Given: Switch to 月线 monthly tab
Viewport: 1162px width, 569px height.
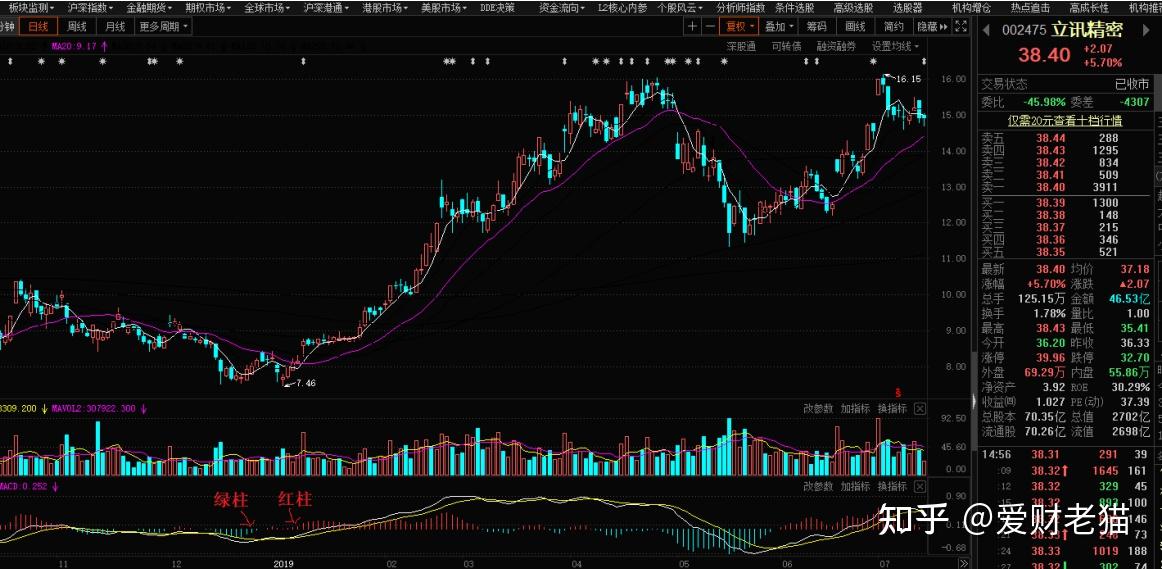Looking at the screenshot, I should click(x=115, y=27).
